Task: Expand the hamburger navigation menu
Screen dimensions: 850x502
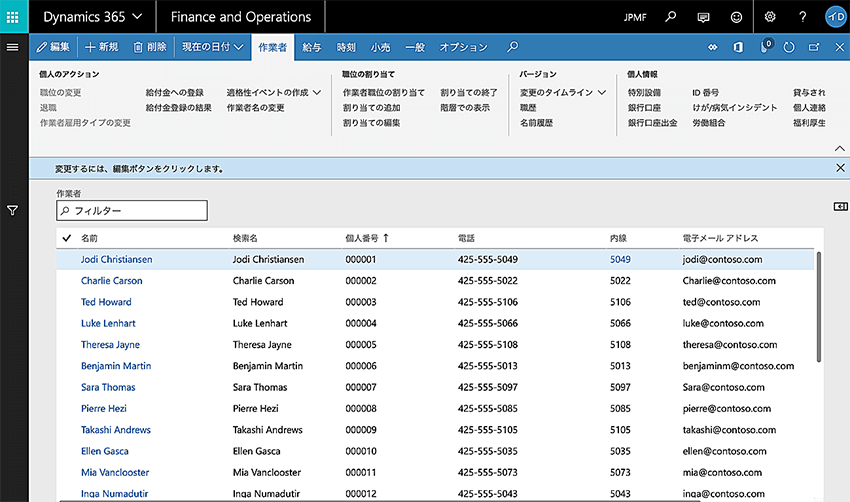Action: click(x=12, y=47)
